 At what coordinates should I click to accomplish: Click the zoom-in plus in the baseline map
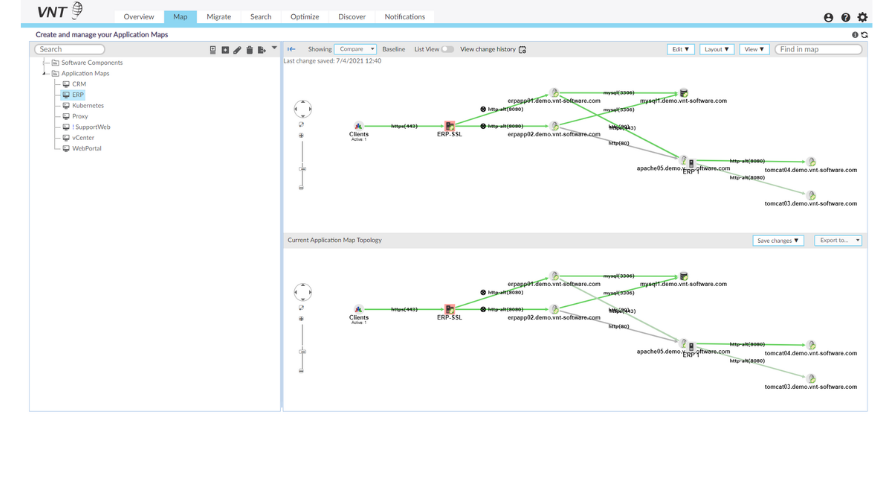301,136
